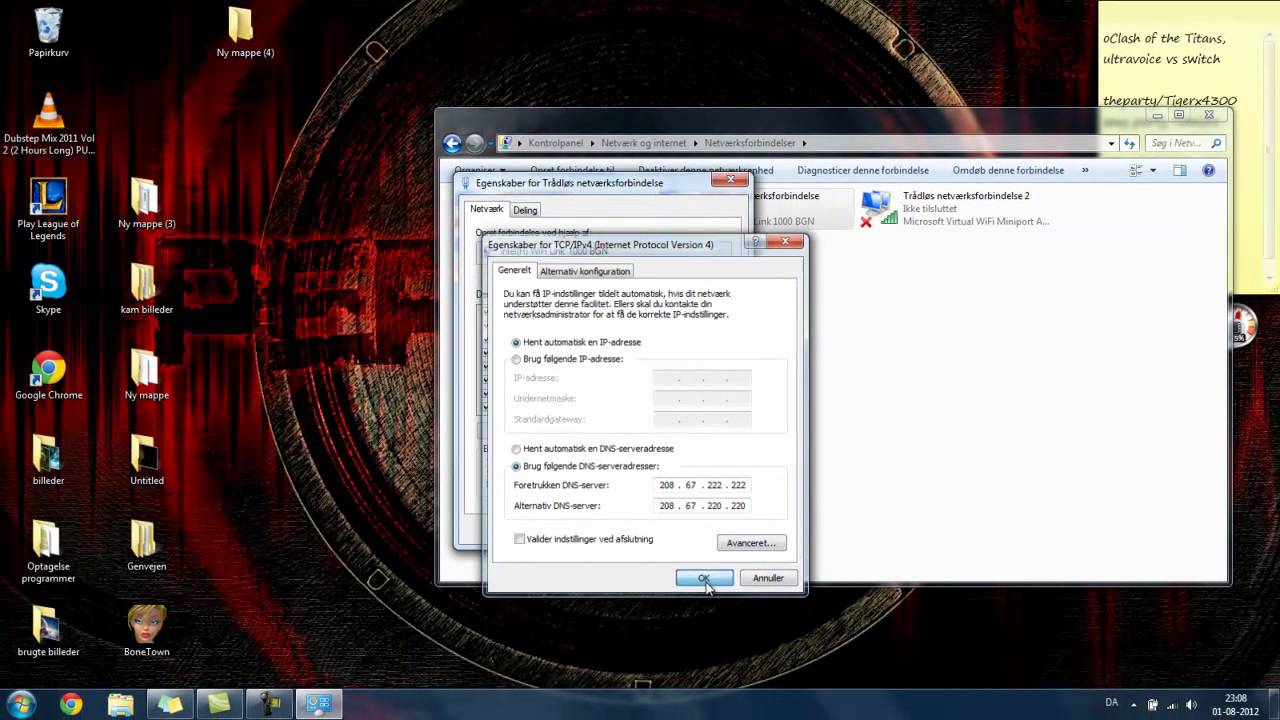This screenshot has height=720, width=1280.
Task: Open the billeder folder on desktop
Action: (48, 460)
